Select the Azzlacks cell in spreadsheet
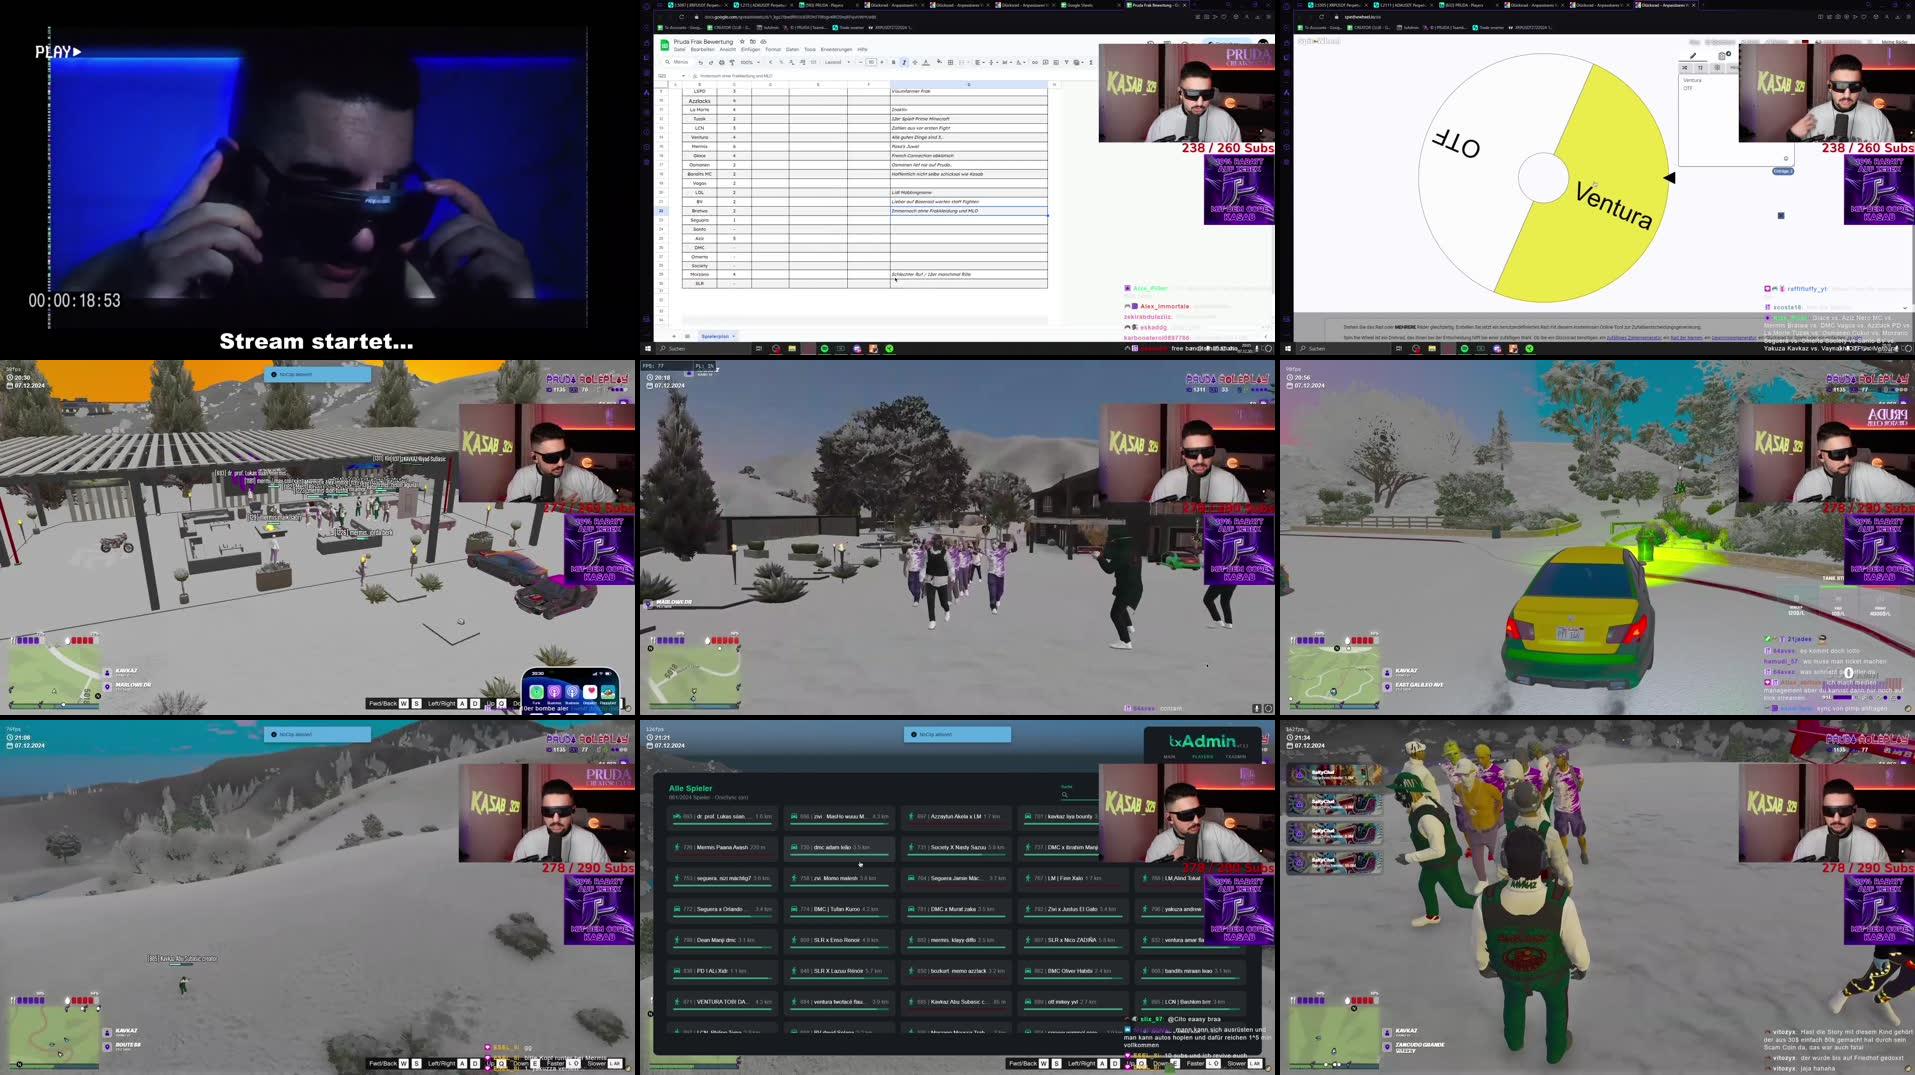 (699, 101)
